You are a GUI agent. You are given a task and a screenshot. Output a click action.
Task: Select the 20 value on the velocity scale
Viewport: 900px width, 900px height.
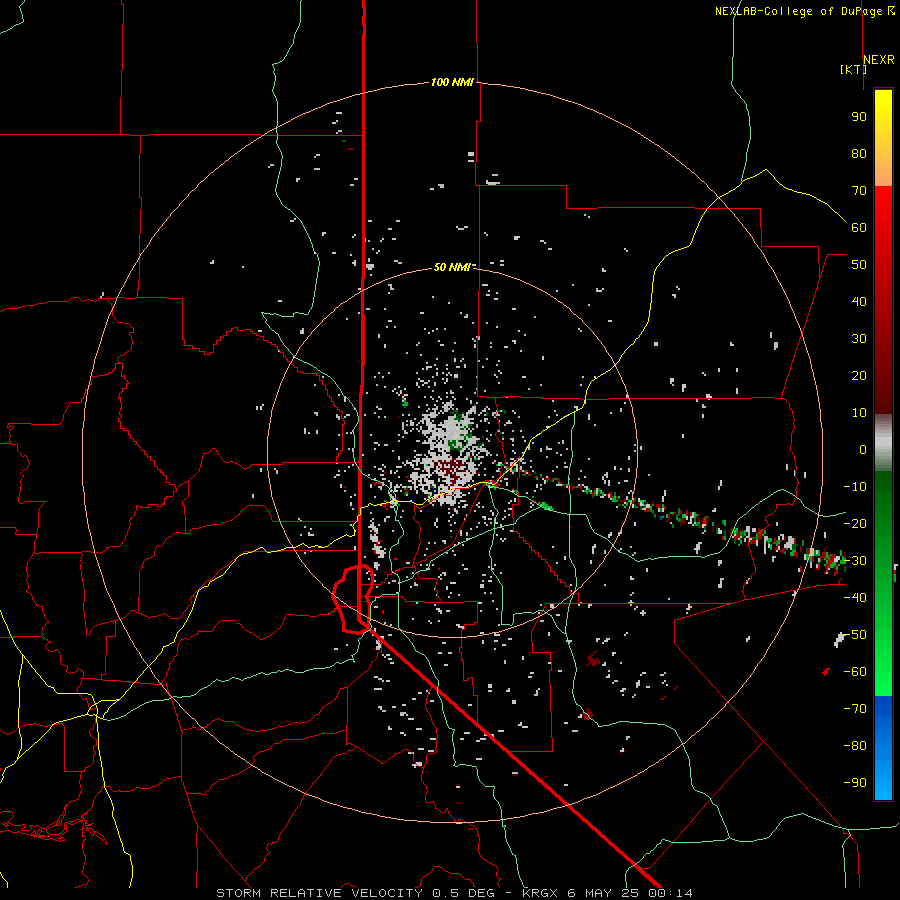pyautogui.click(x=859, y=376)
